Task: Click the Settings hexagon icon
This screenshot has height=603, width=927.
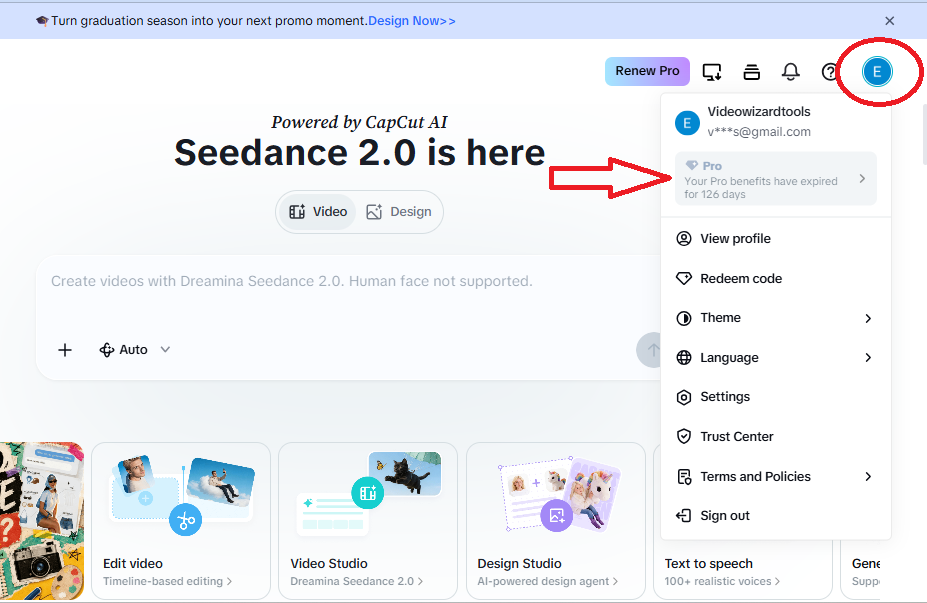Action: point(684,397)
